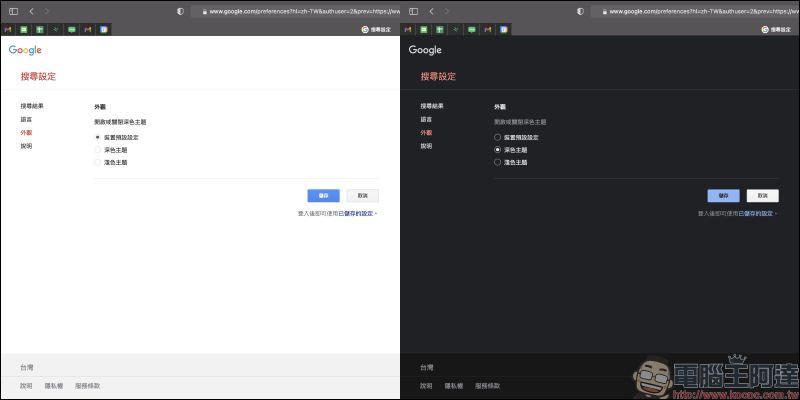Open green speech-bubble pinned tab in light-theme window
Screen dimensions: 800x400
pyautogui.click(x=71, y=30)
